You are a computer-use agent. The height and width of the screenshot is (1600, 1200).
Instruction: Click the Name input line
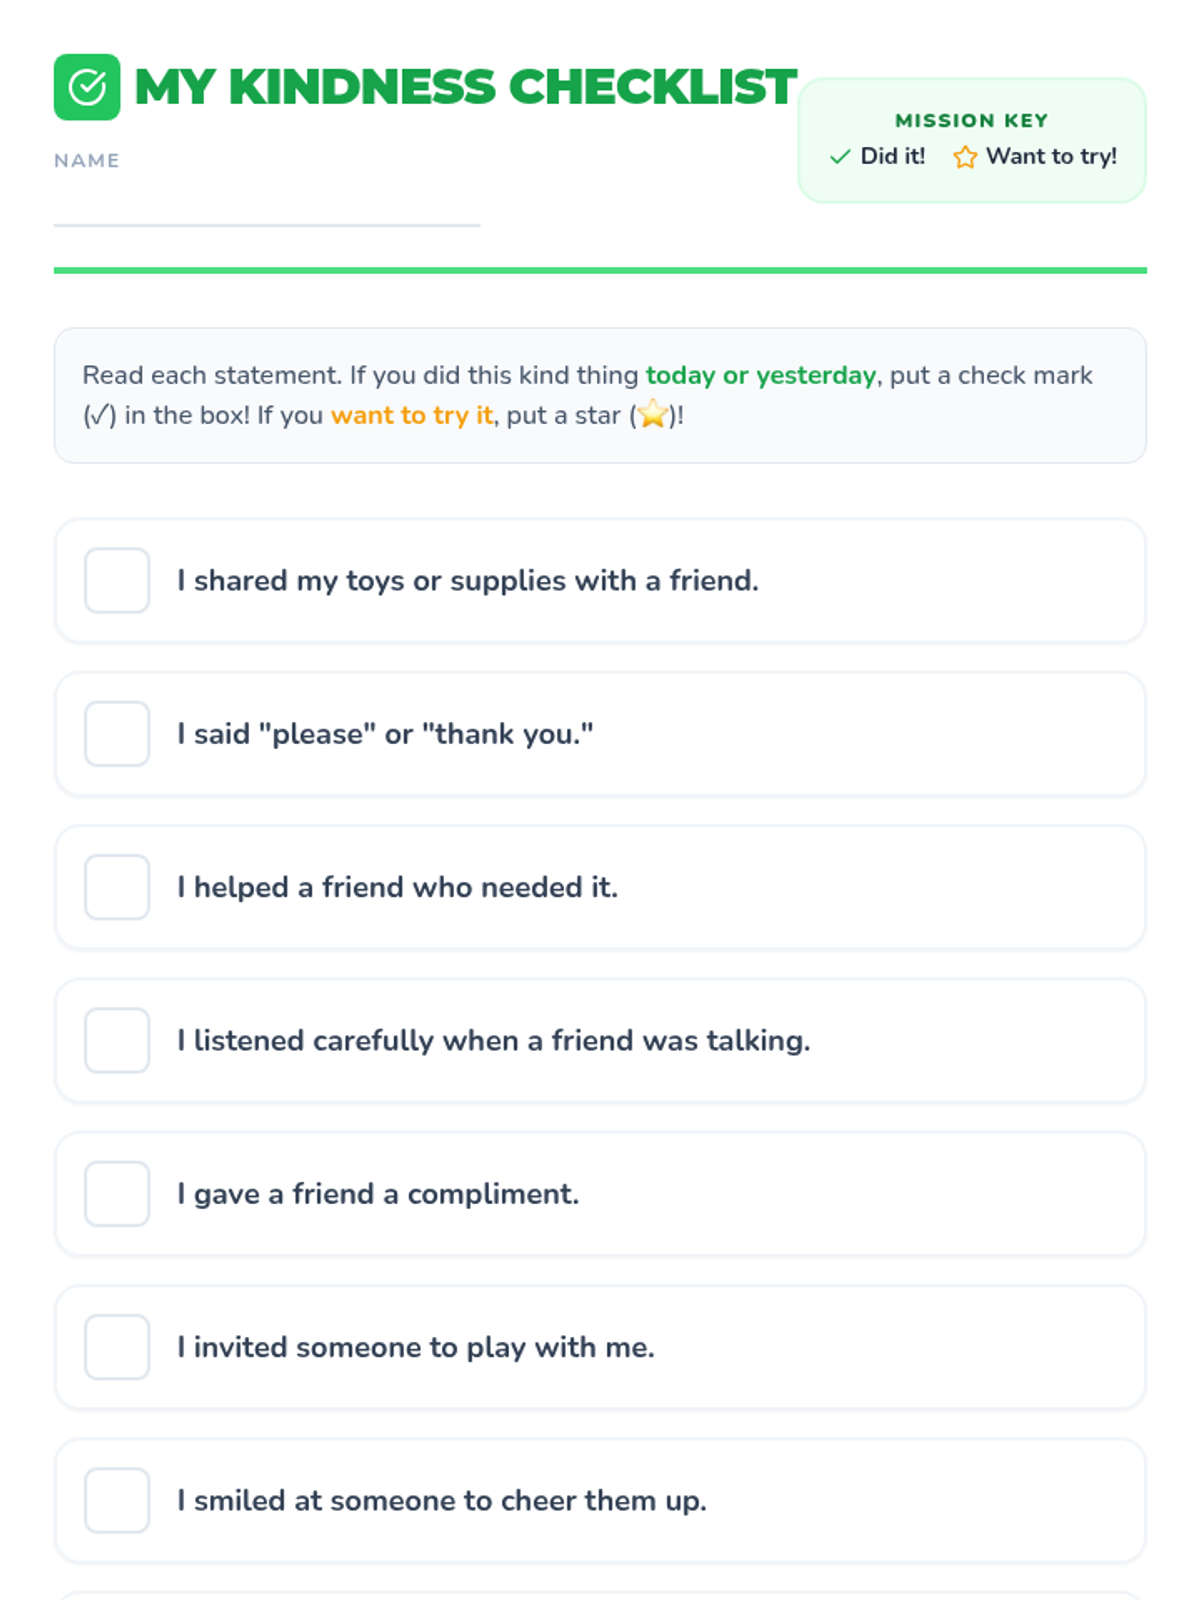point(266,207)
